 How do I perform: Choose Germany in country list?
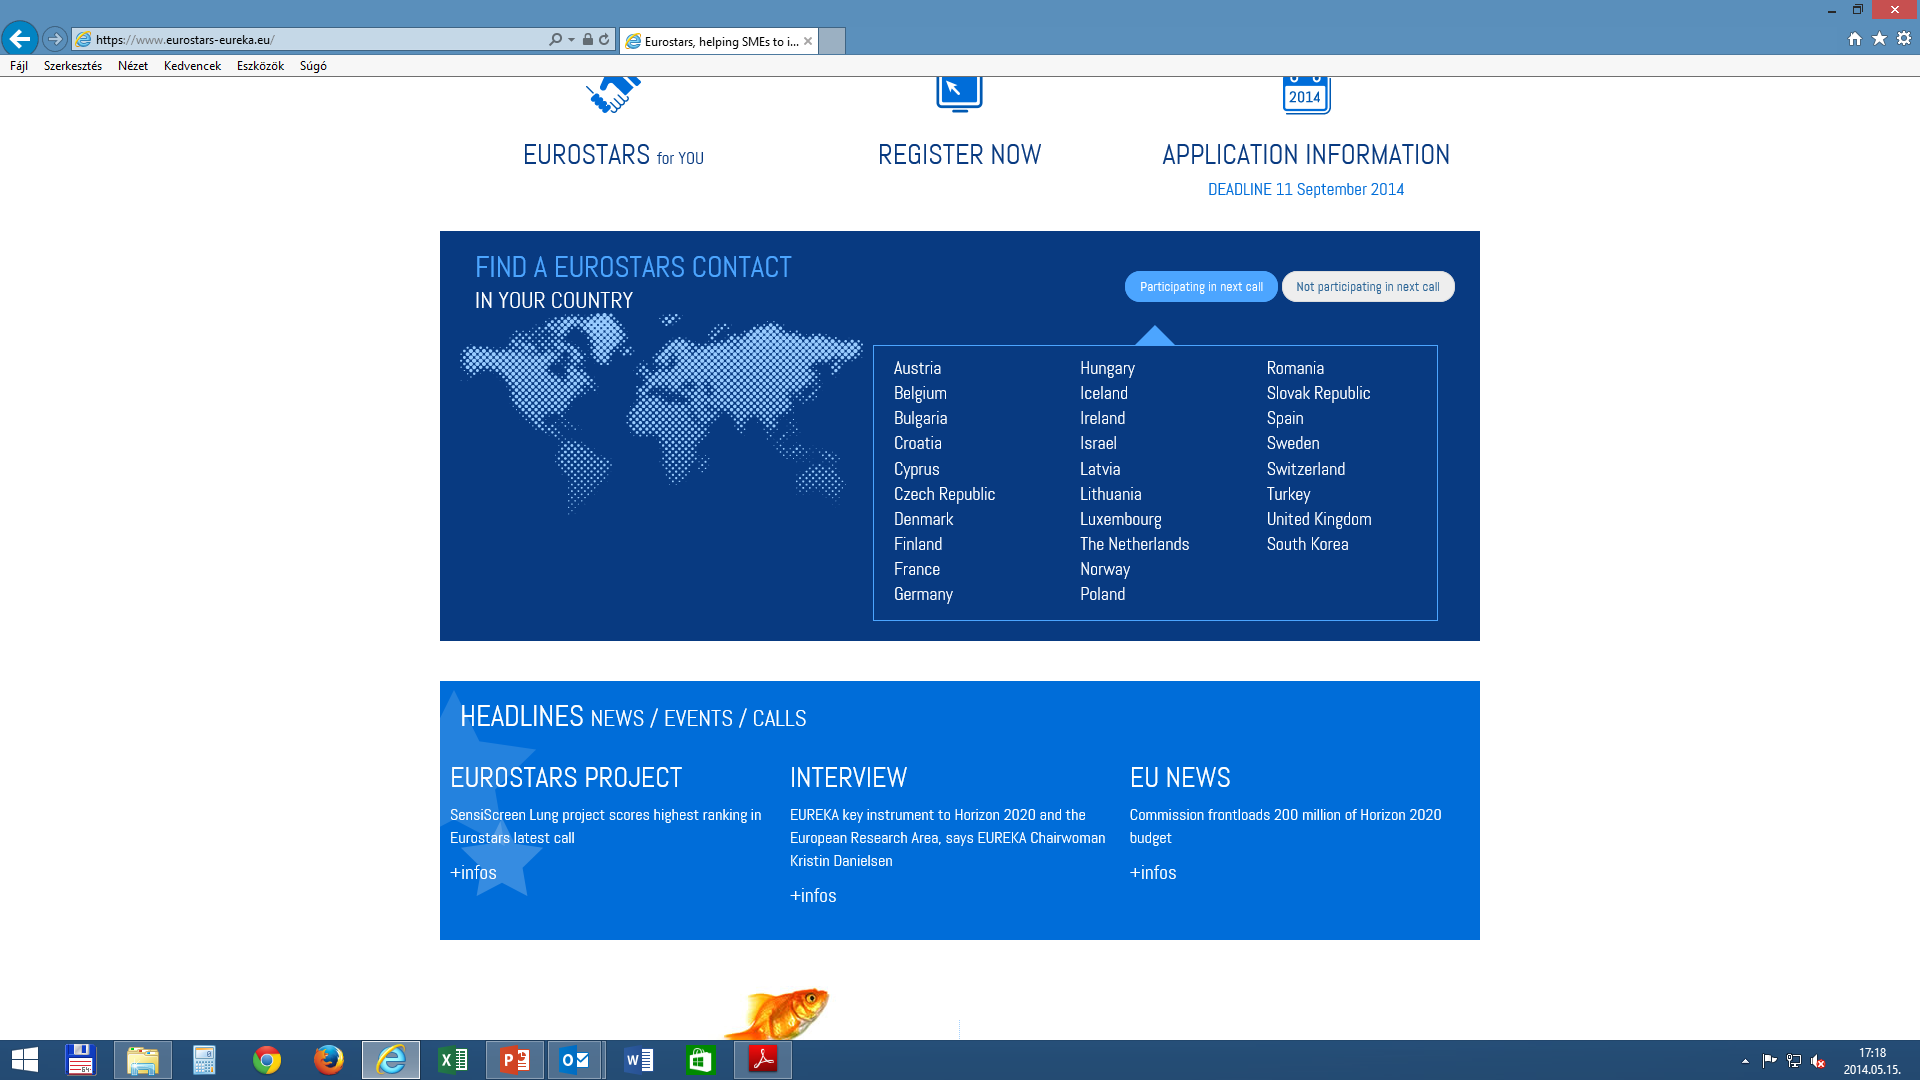click(923, 594)
